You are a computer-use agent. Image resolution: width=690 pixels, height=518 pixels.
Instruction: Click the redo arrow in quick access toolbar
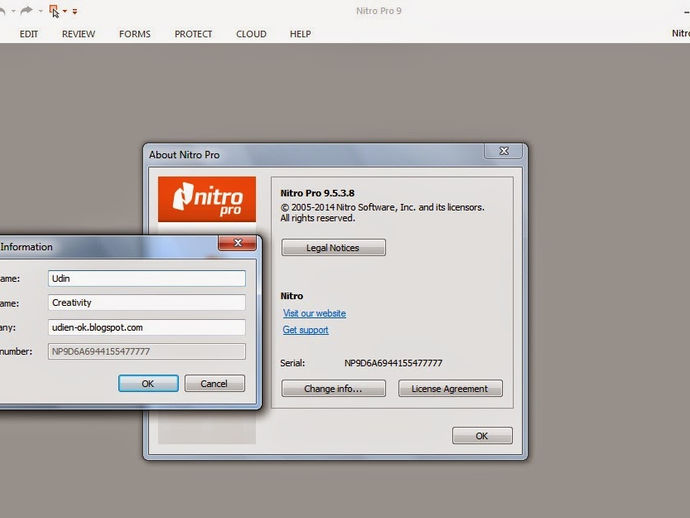pyautogui.click(x=26, y=11)
